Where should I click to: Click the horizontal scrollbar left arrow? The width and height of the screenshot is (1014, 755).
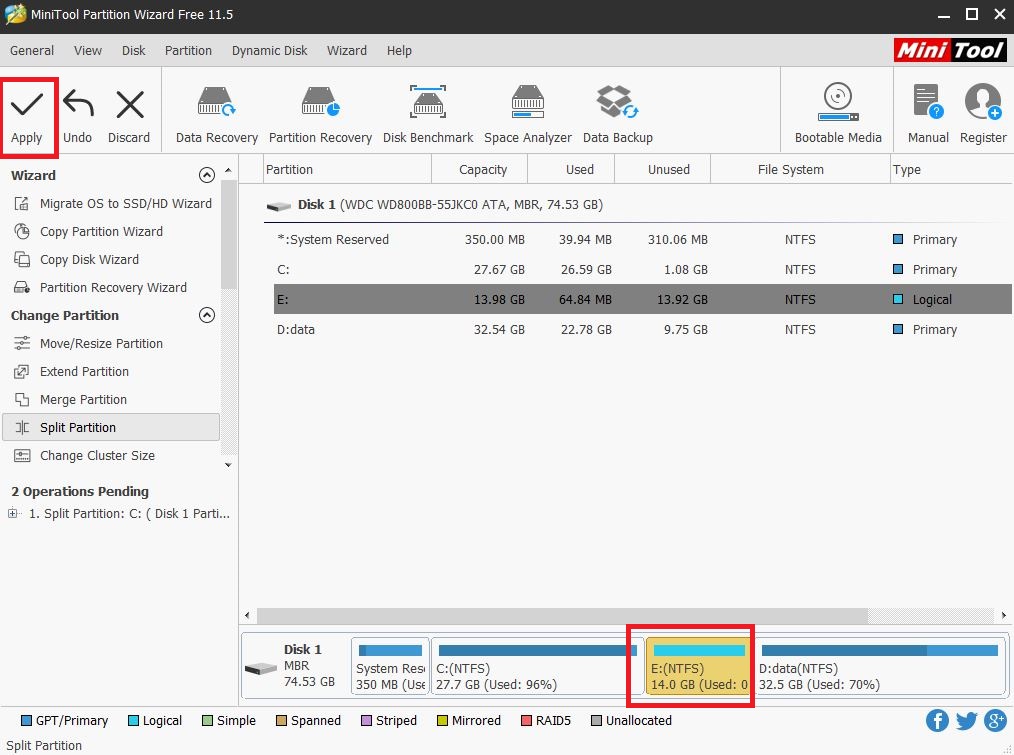pyautogui.click(x=247, y=615)
